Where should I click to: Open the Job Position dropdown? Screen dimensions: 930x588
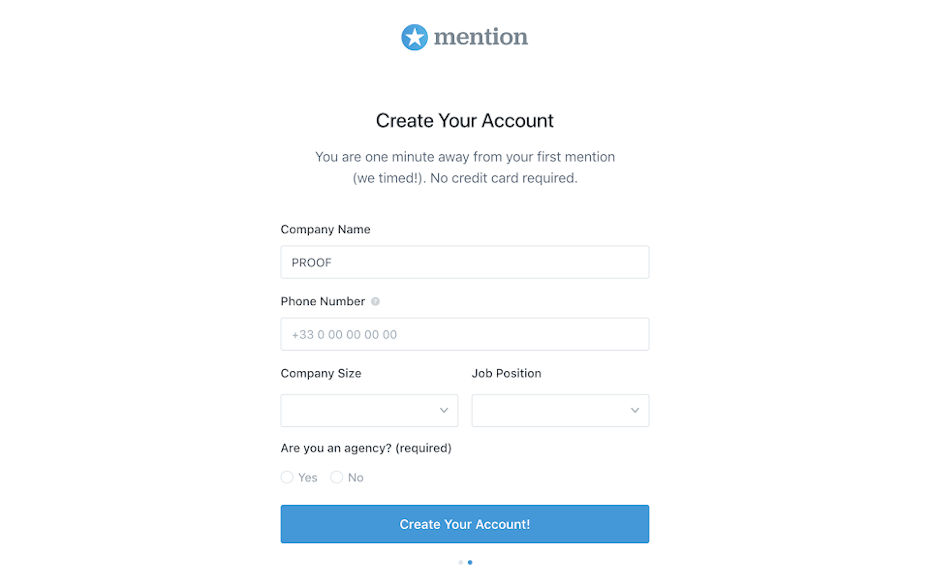[560, 410]
